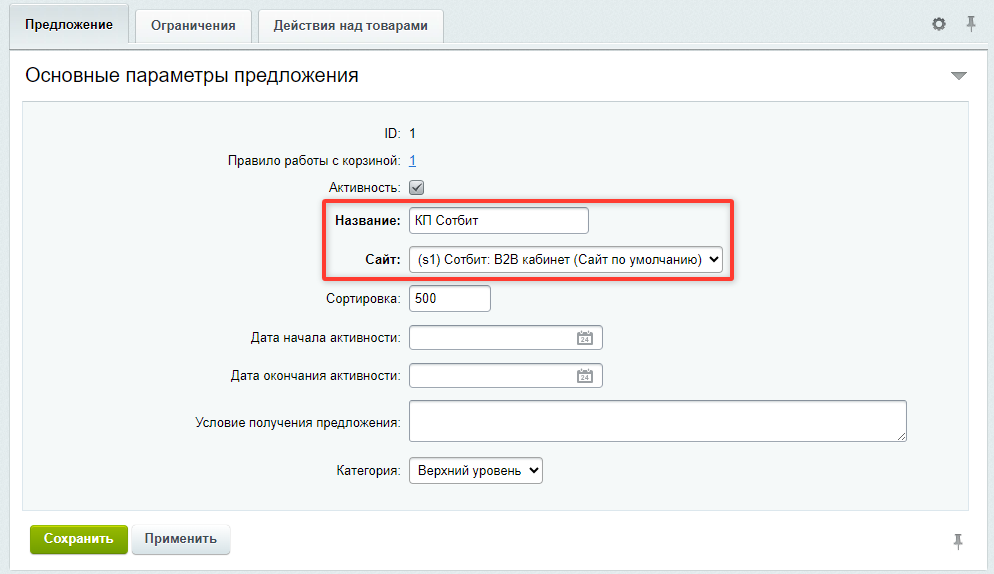
Task: Switch to the Предложение tab
Action: 69,25
